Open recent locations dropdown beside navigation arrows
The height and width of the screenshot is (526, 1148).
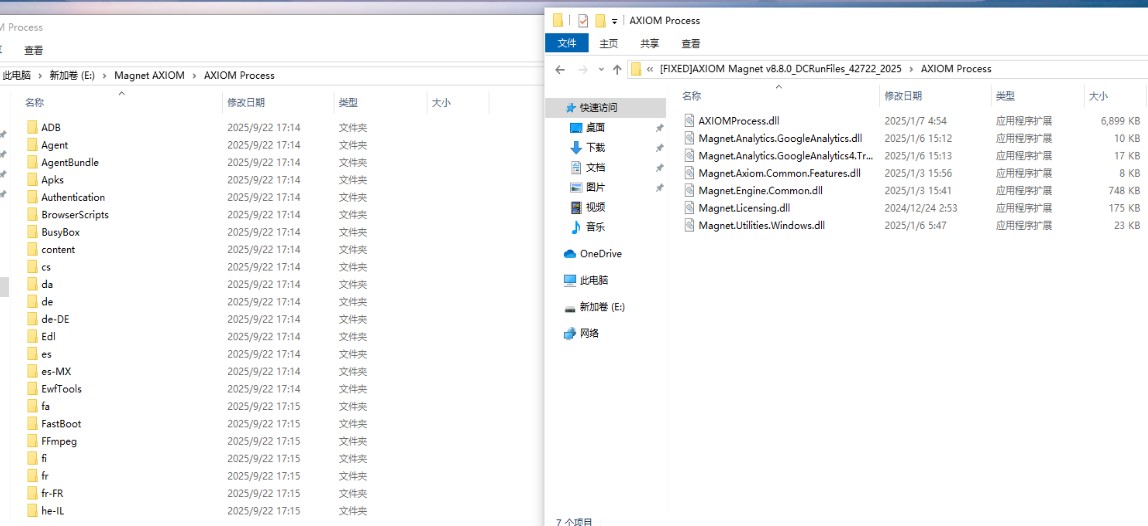click(x=601, y=70)
